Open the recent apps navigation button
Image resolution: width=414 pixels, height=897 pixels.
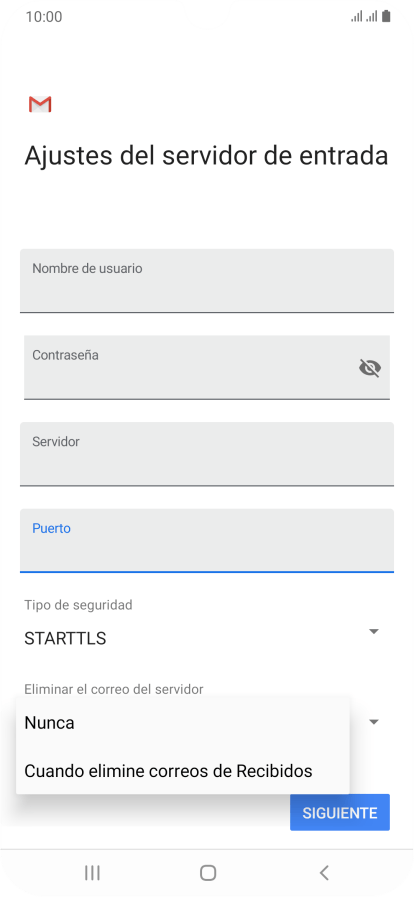coord(92,872)
